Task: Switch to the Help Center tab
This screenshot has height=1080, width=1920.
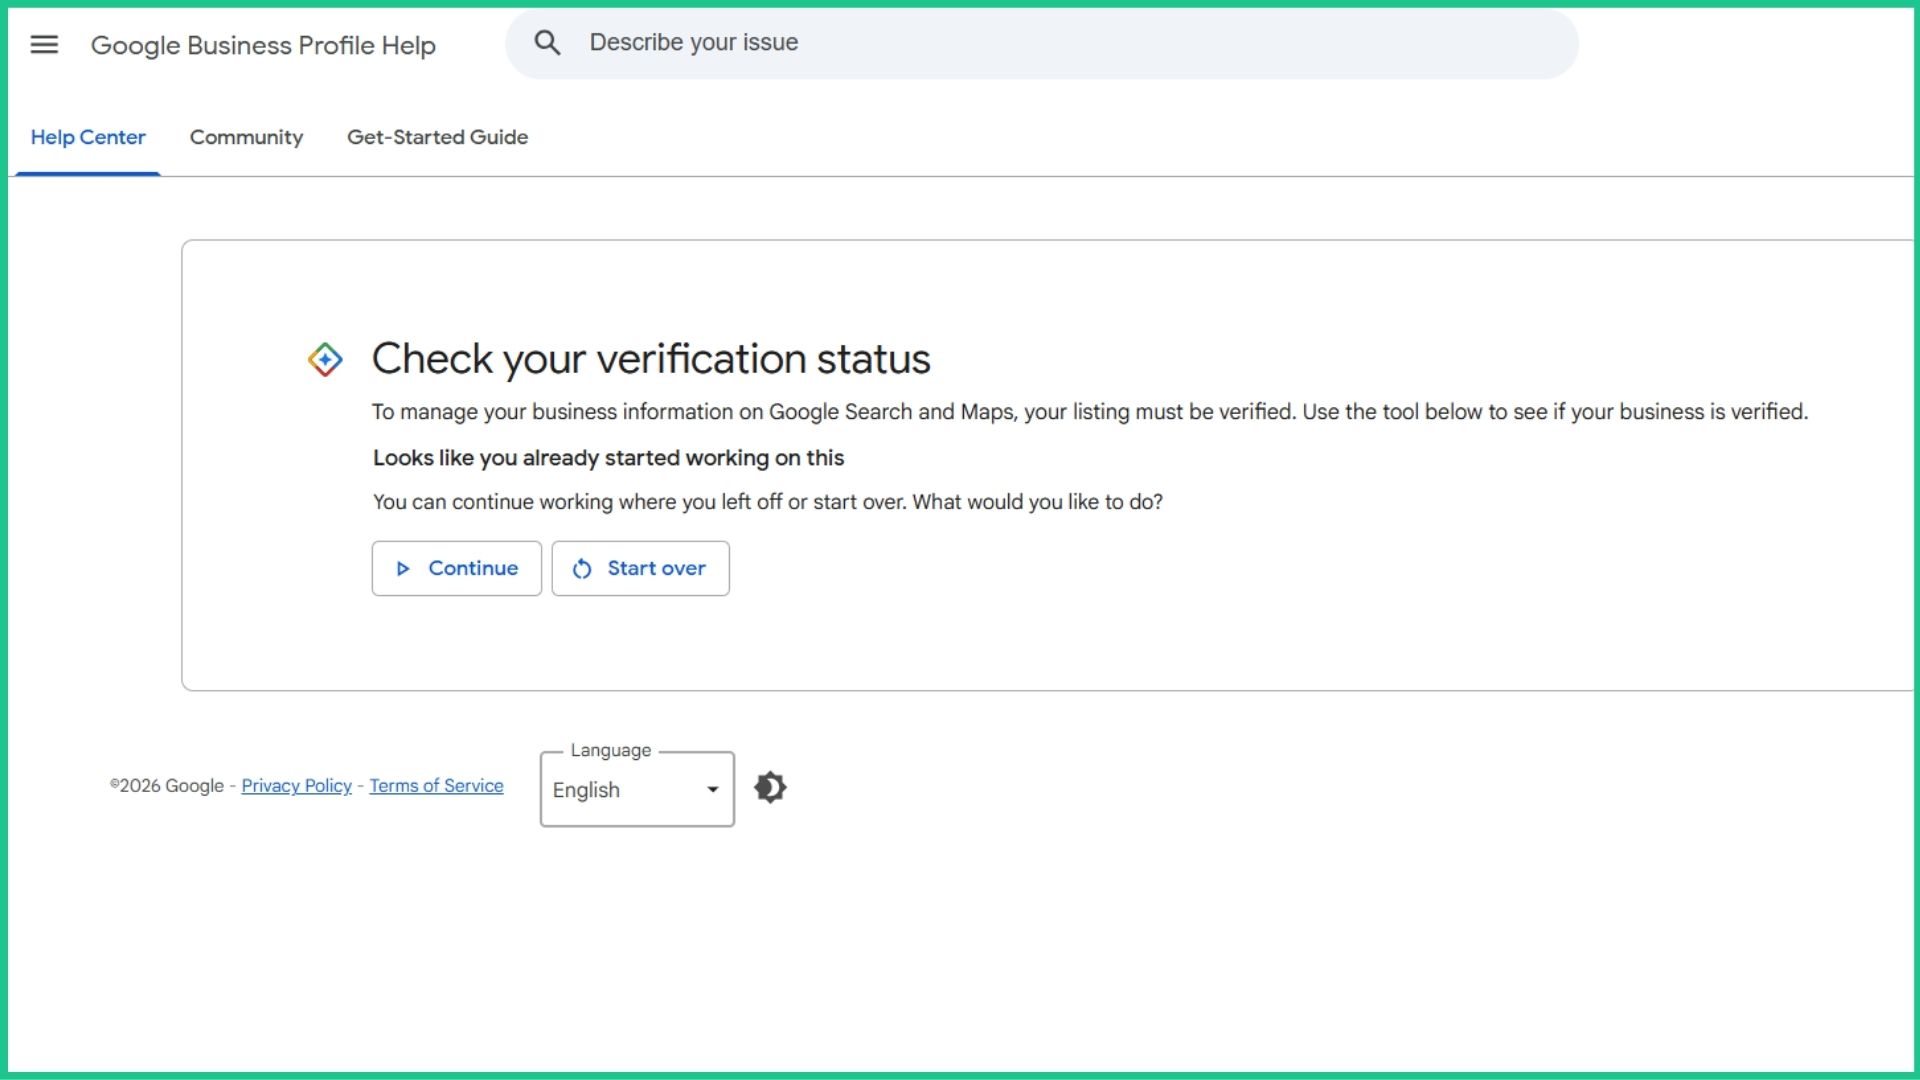Action: point(88,137)
